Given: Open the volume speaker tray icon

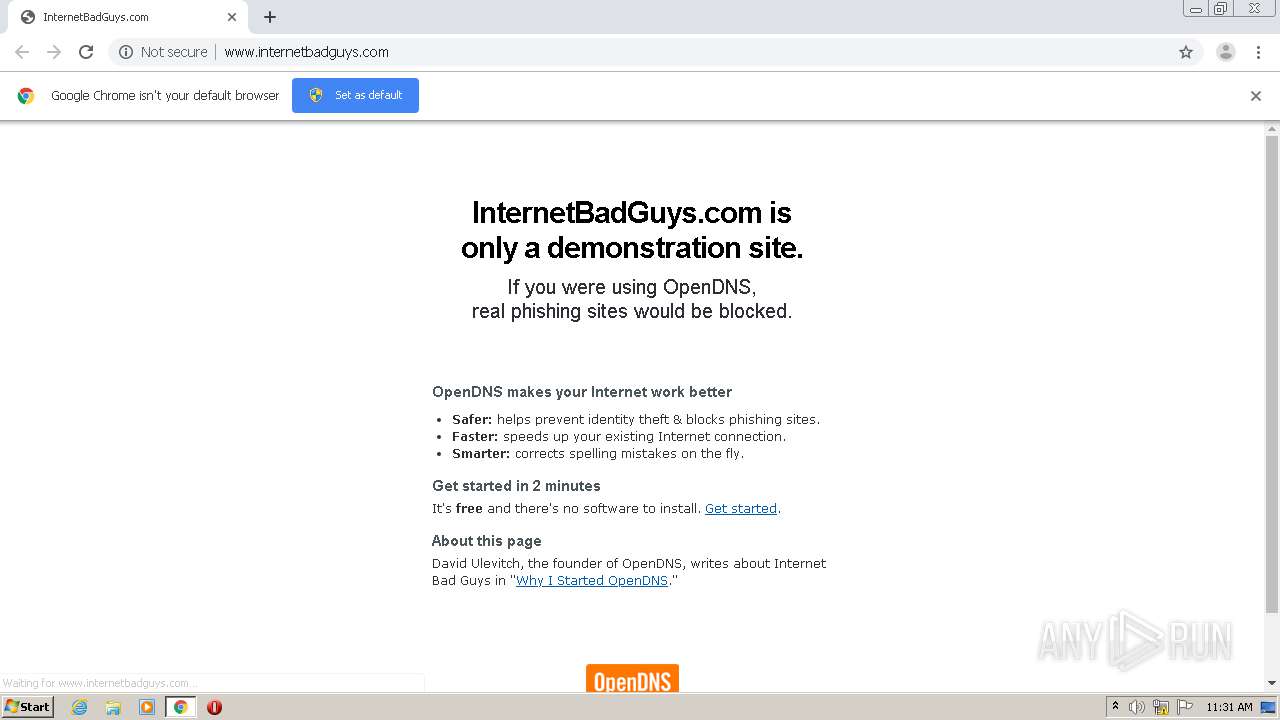Looking at the screenshot, I should point(1137,707).
